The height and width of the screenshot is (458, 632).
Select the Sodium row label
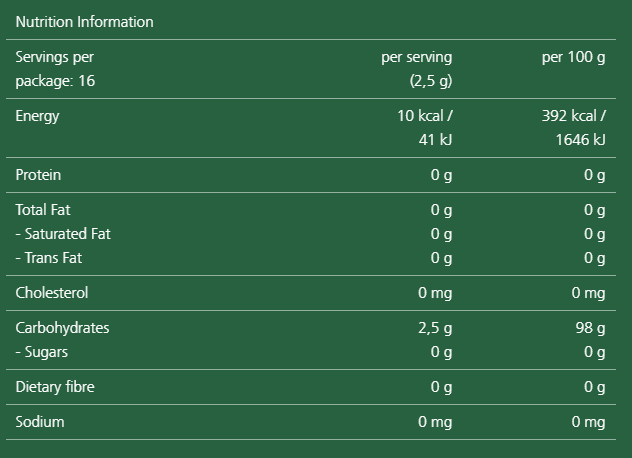40,422
